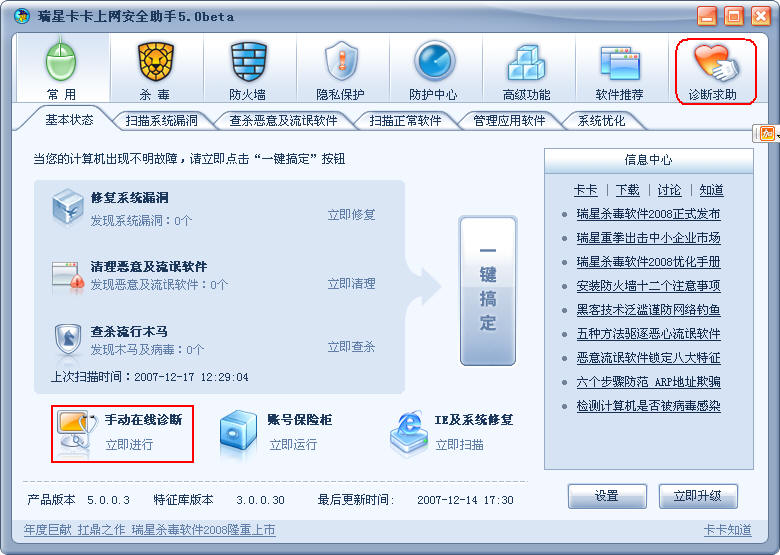The height and width of the screenshot is (555, 780).
Task: Click the 清理恶意及流氓软件 window icon
Action: (x=67, y=277)
